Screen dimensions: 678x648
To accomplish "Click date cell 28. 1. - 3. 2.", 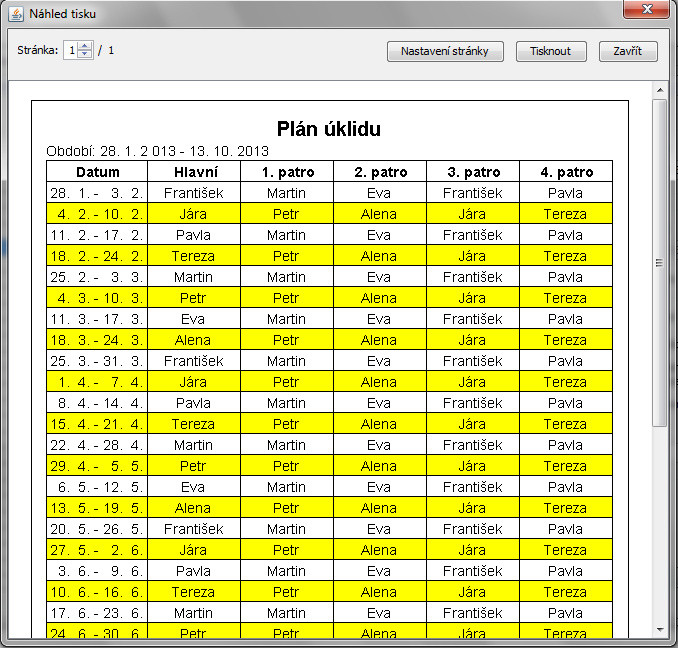I will (x=97, y=193).
